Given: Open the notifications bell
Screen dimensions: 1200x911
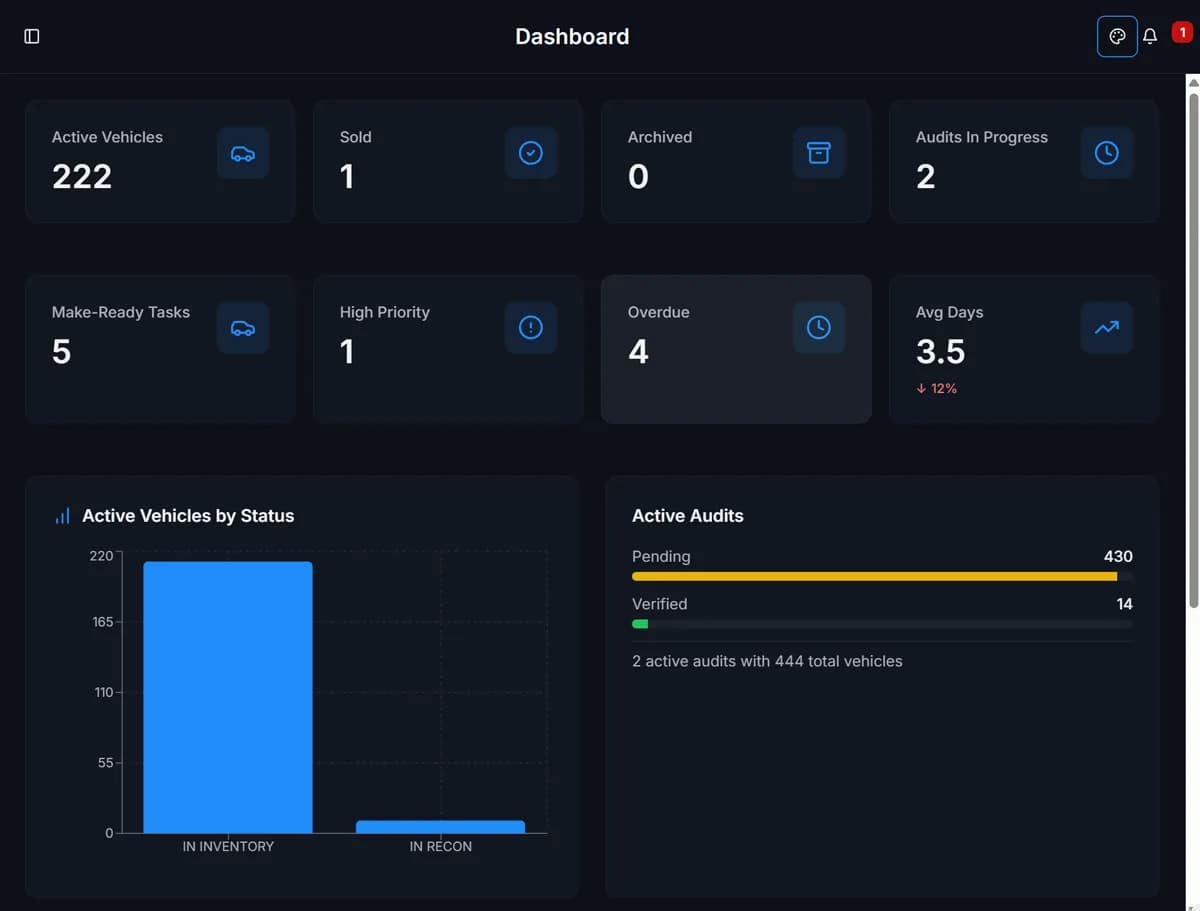Looking at the screenshot, I should click(1149, 36).
